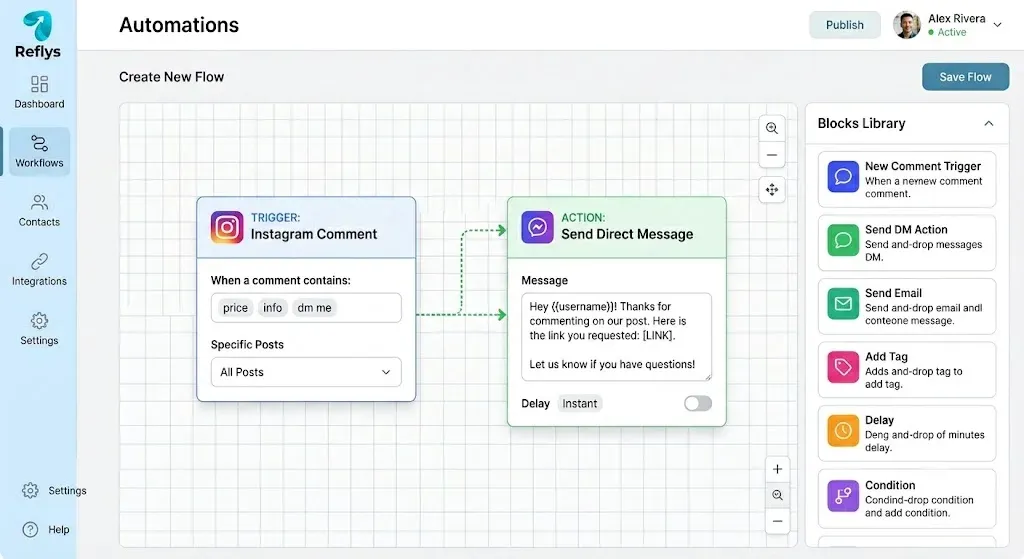Click the comment keywords input field

click(306, 308)
